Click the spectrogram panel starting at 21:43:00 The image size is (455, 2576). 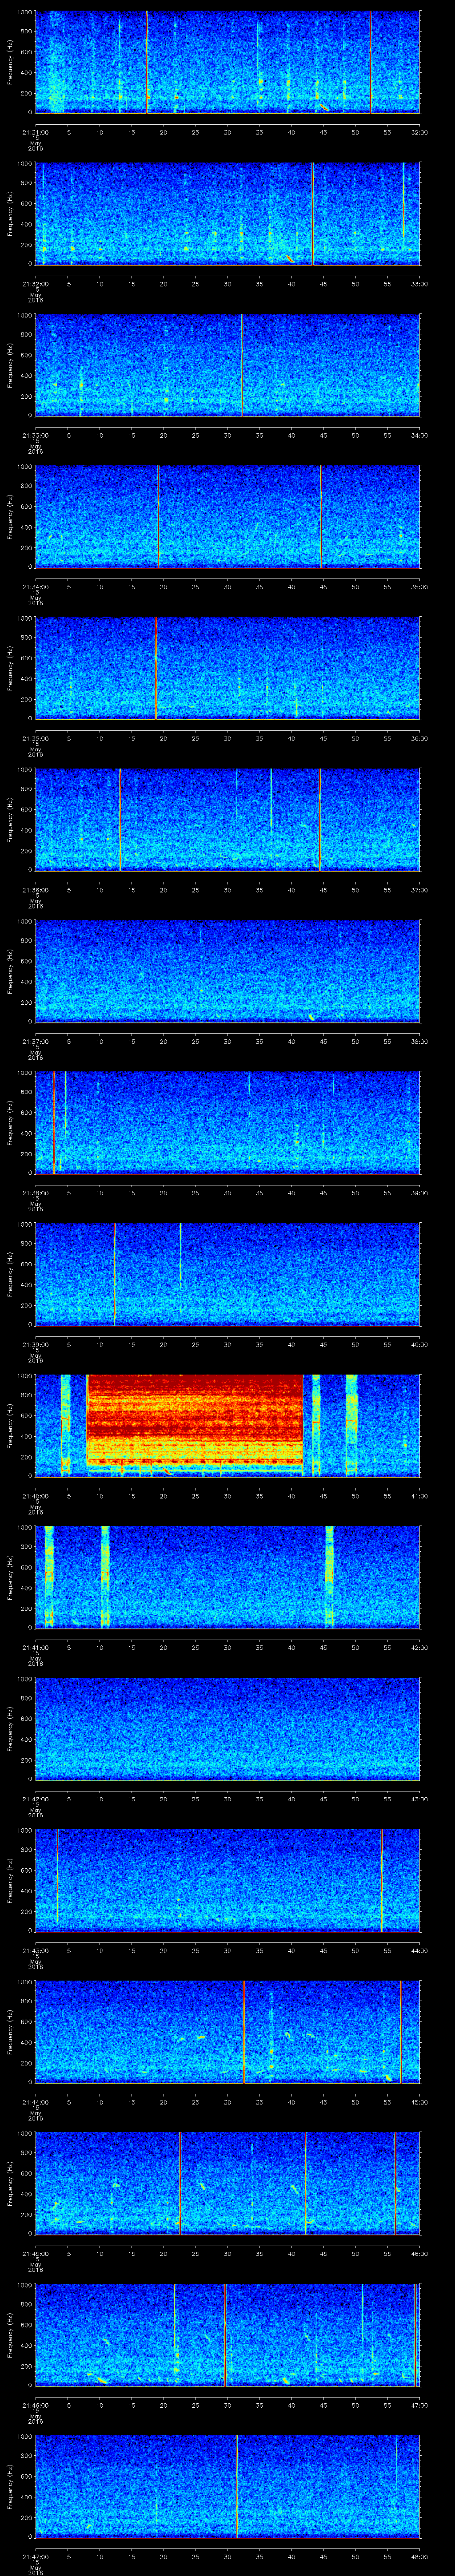(227, 1880)
